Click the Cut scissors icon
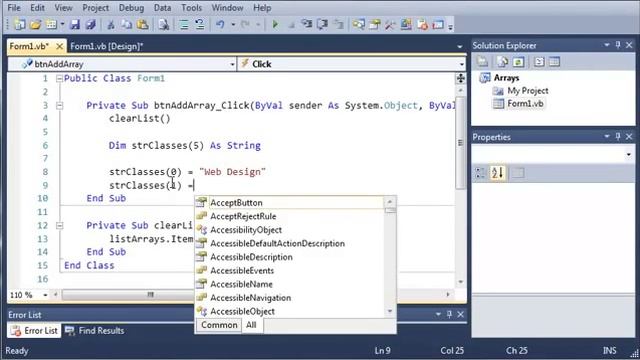The width and height of the screenshot is (640, 360). [111, 25]
